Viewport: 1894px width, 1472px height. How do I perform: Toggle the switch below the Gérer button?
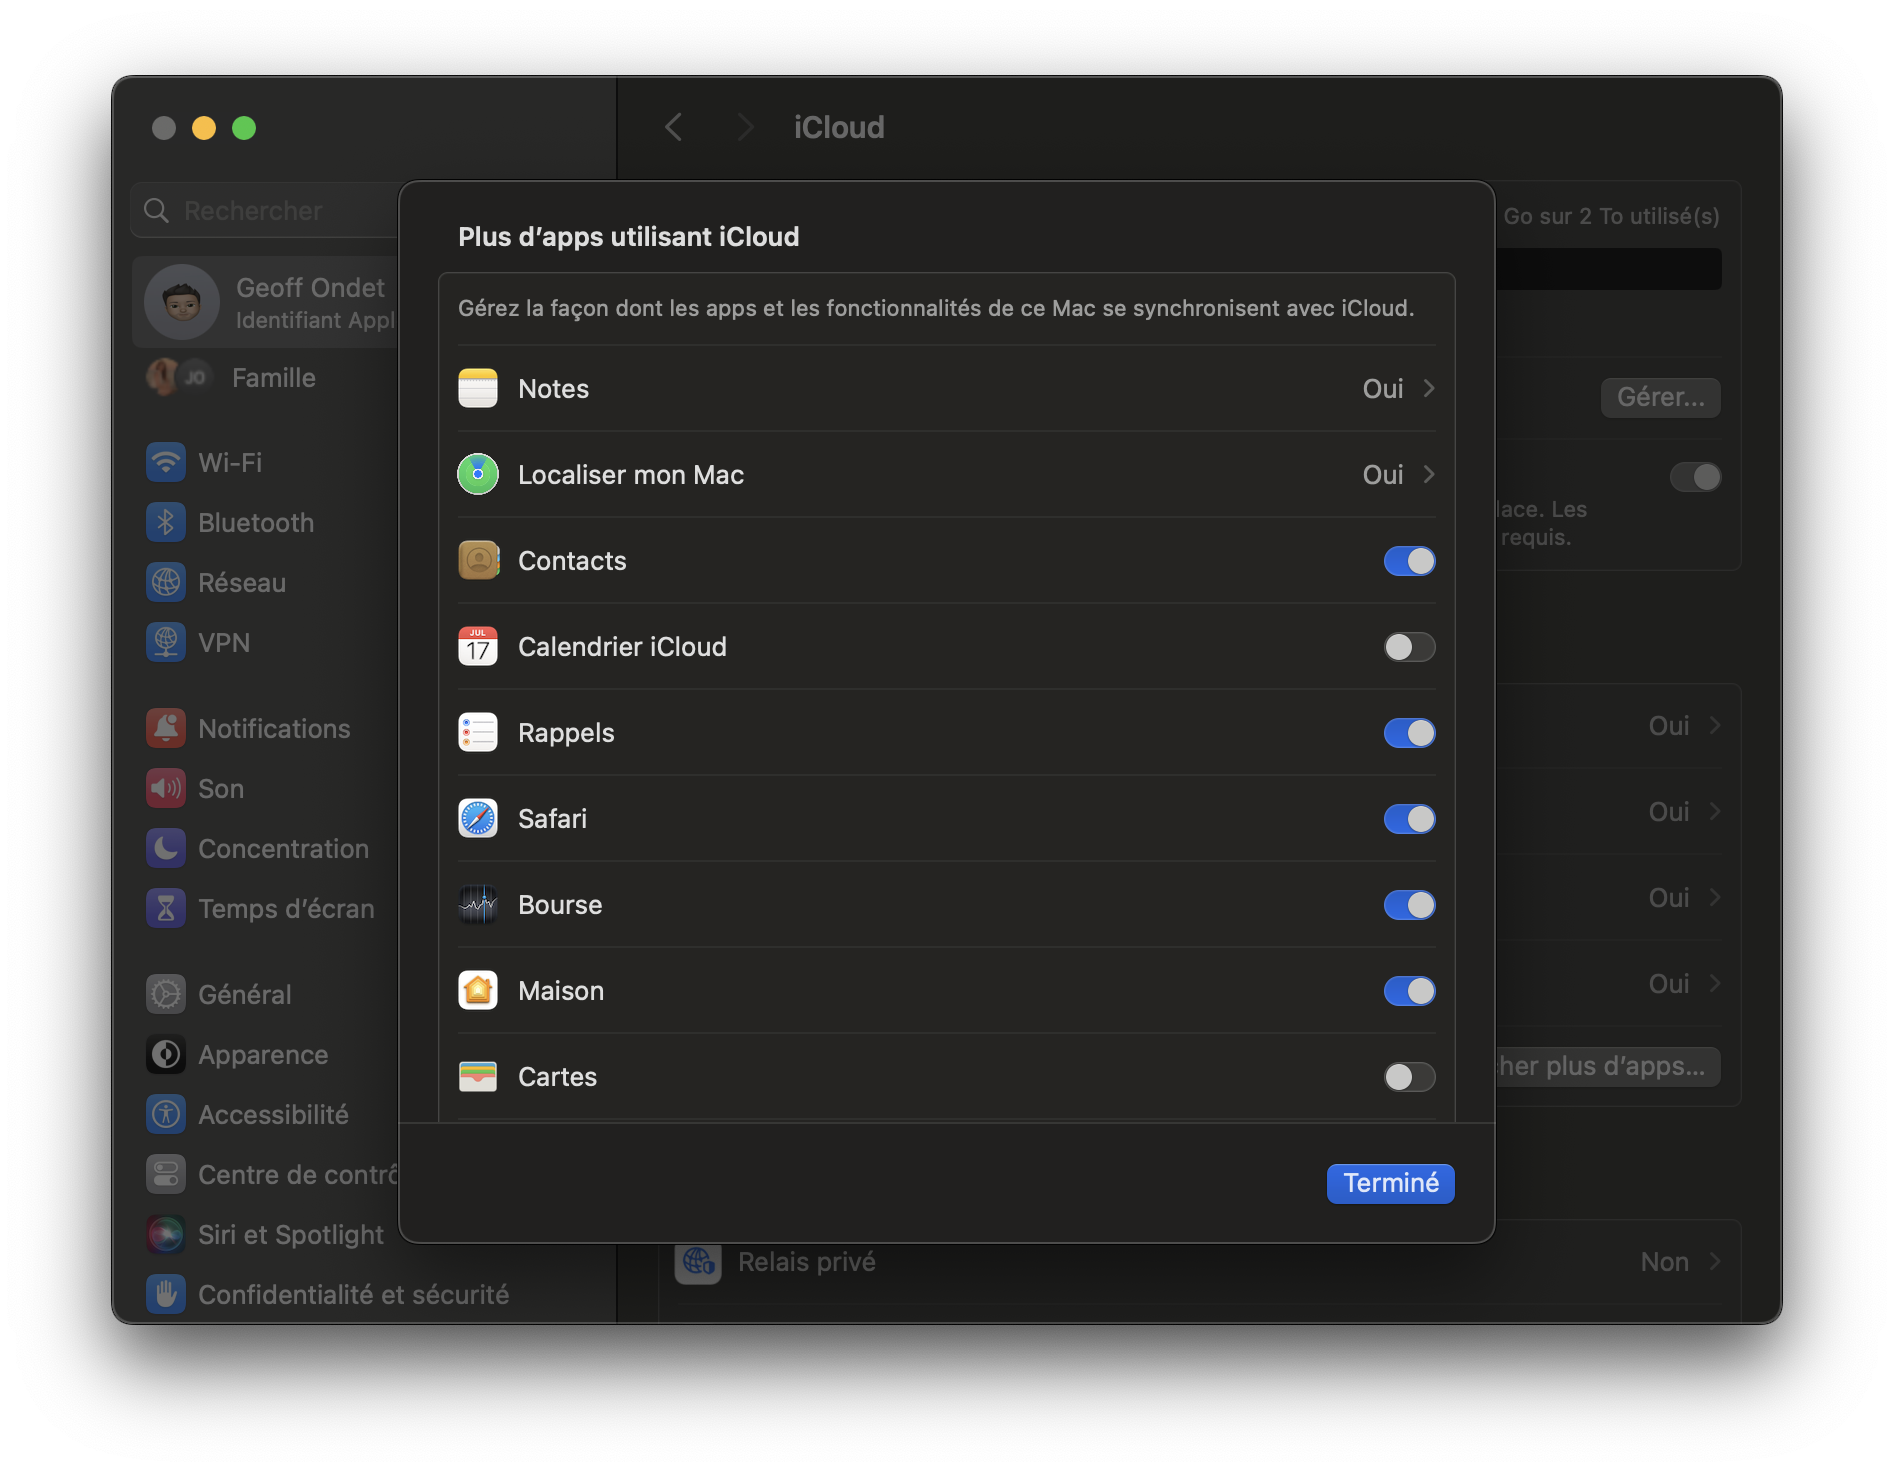(1695, 477)
